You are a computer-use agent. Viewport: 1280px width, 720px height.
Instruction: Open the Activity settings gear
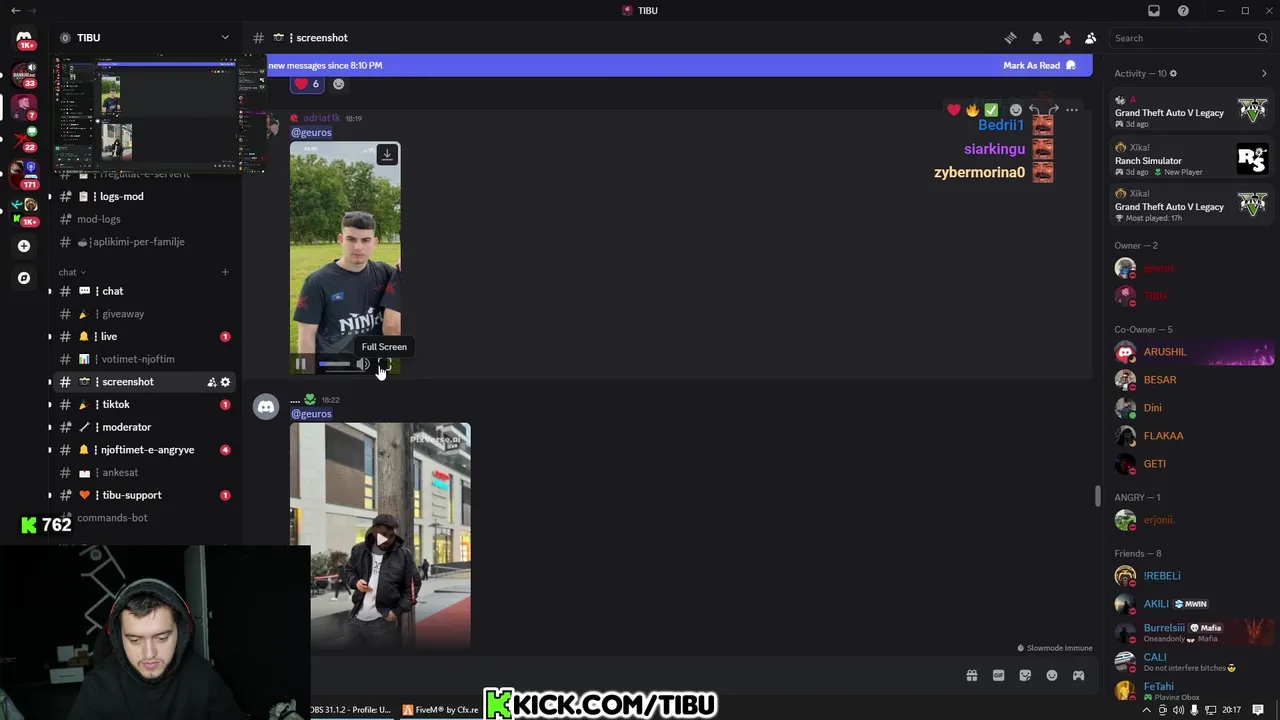point(1173,73)
